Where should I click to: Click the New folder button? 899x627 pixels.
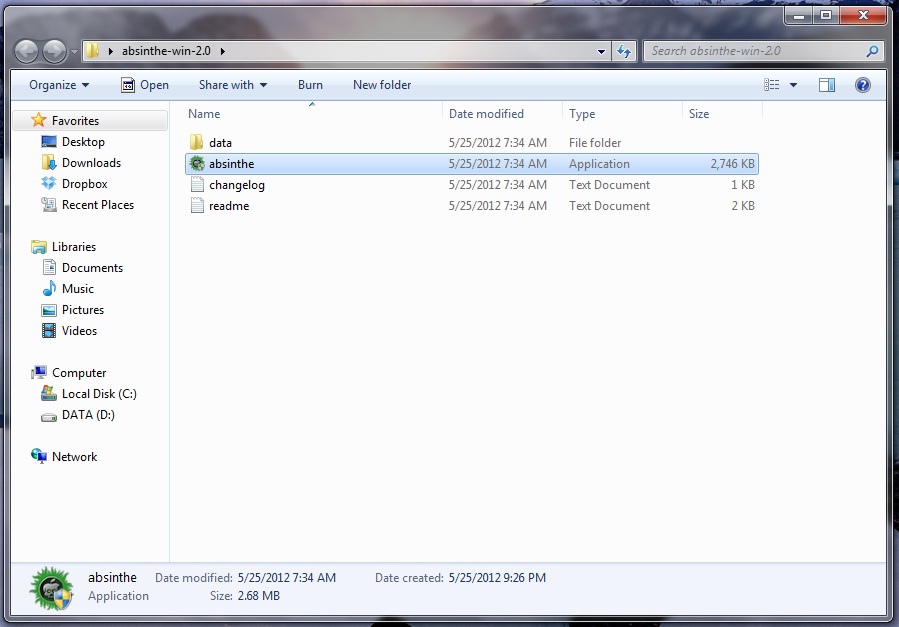click(381, 85)
